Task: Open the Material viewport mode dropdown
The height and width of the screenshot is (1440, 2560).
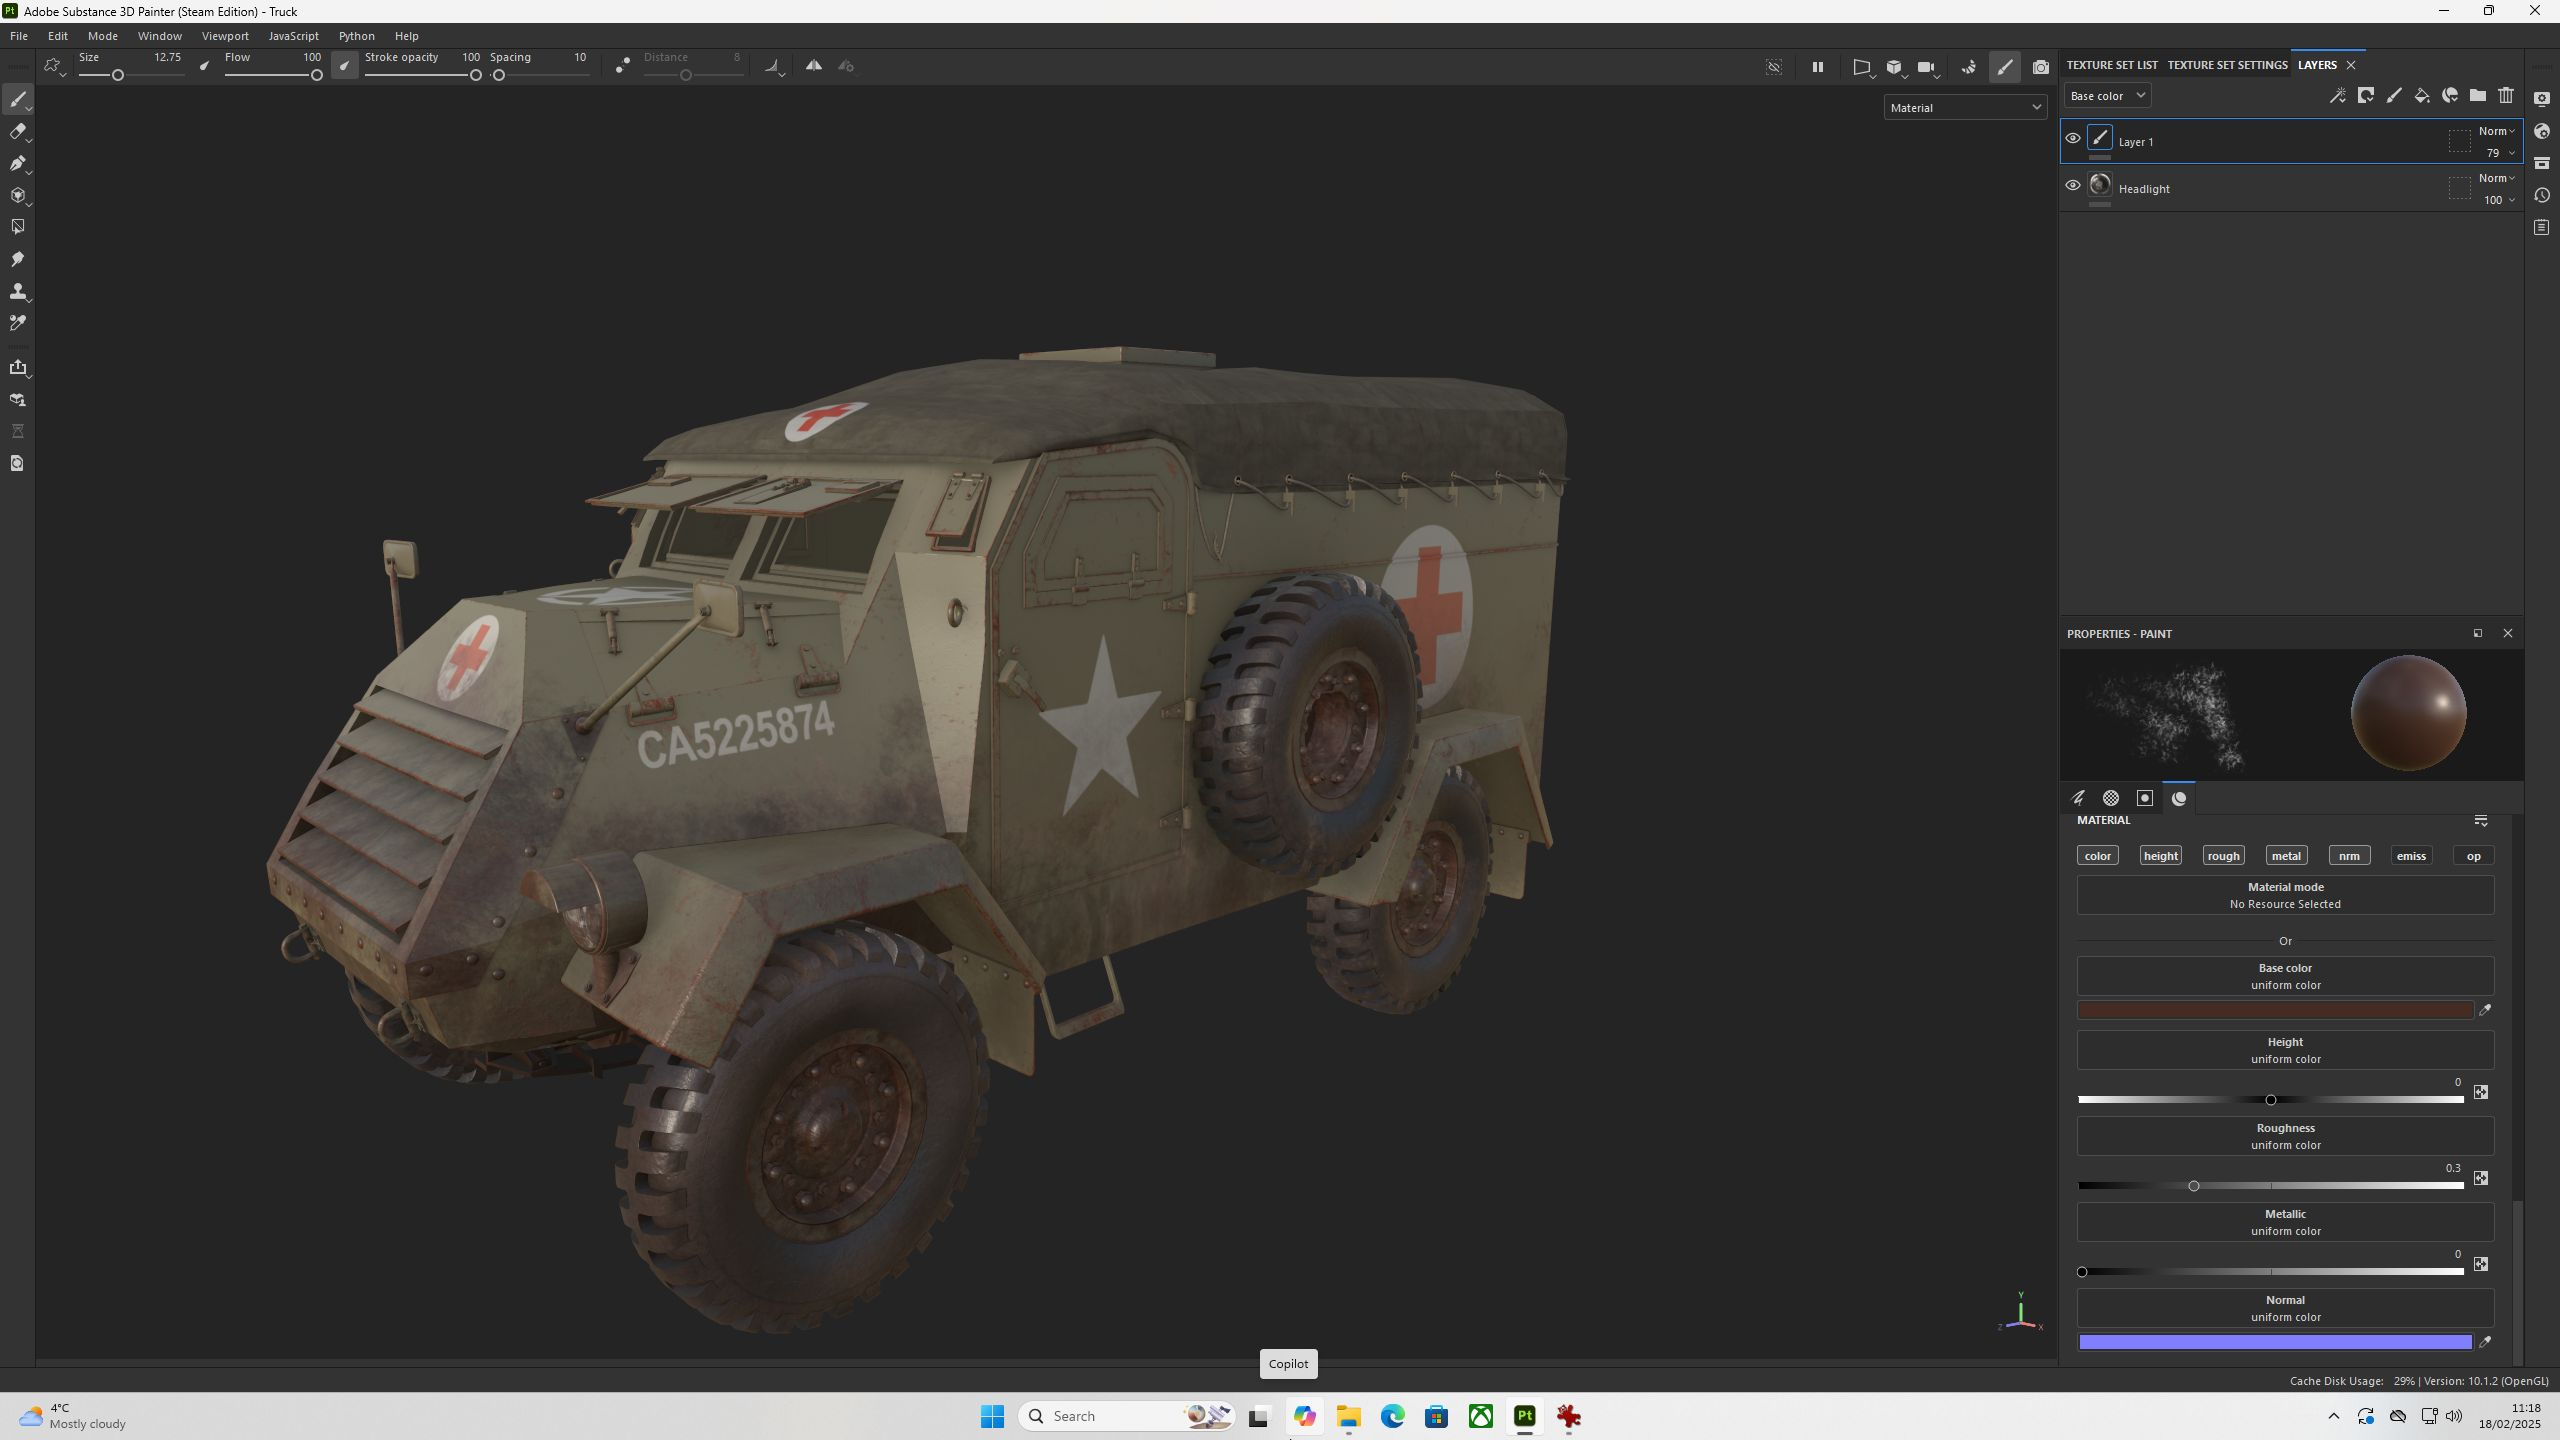Action: (x=1965, y=108)
